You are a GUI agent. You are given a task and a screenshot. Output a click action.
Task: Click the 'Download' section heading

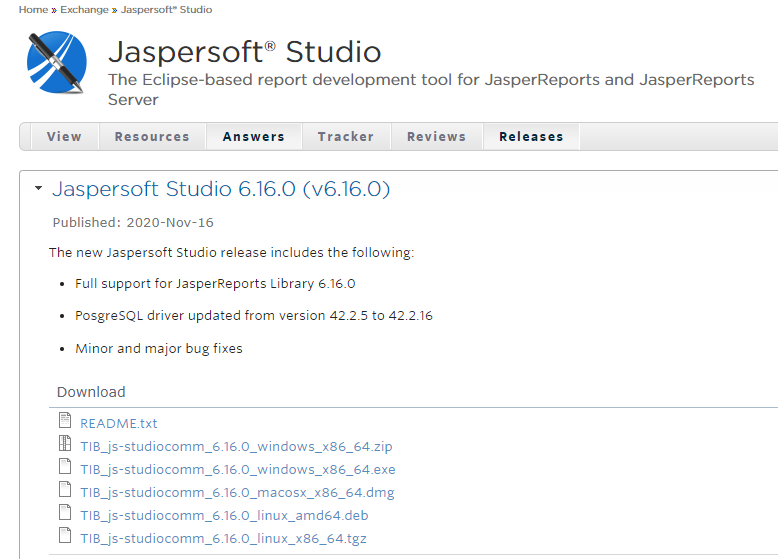pos(91,392)
